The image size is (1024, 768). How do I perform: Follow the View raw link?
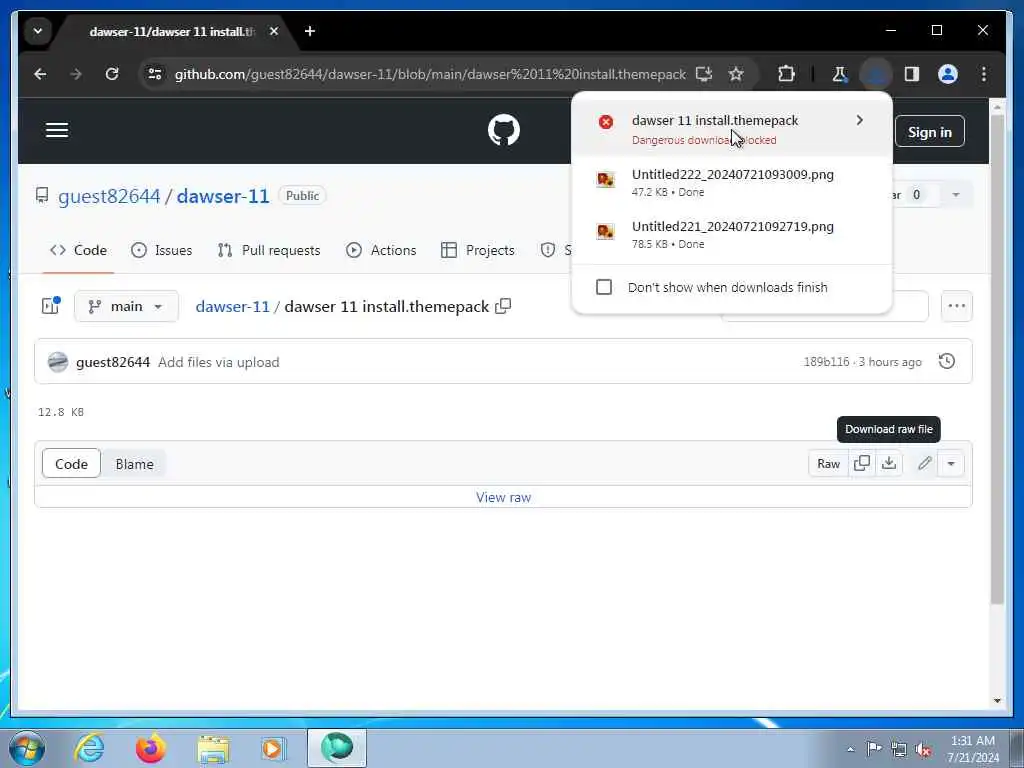[504, 497]
